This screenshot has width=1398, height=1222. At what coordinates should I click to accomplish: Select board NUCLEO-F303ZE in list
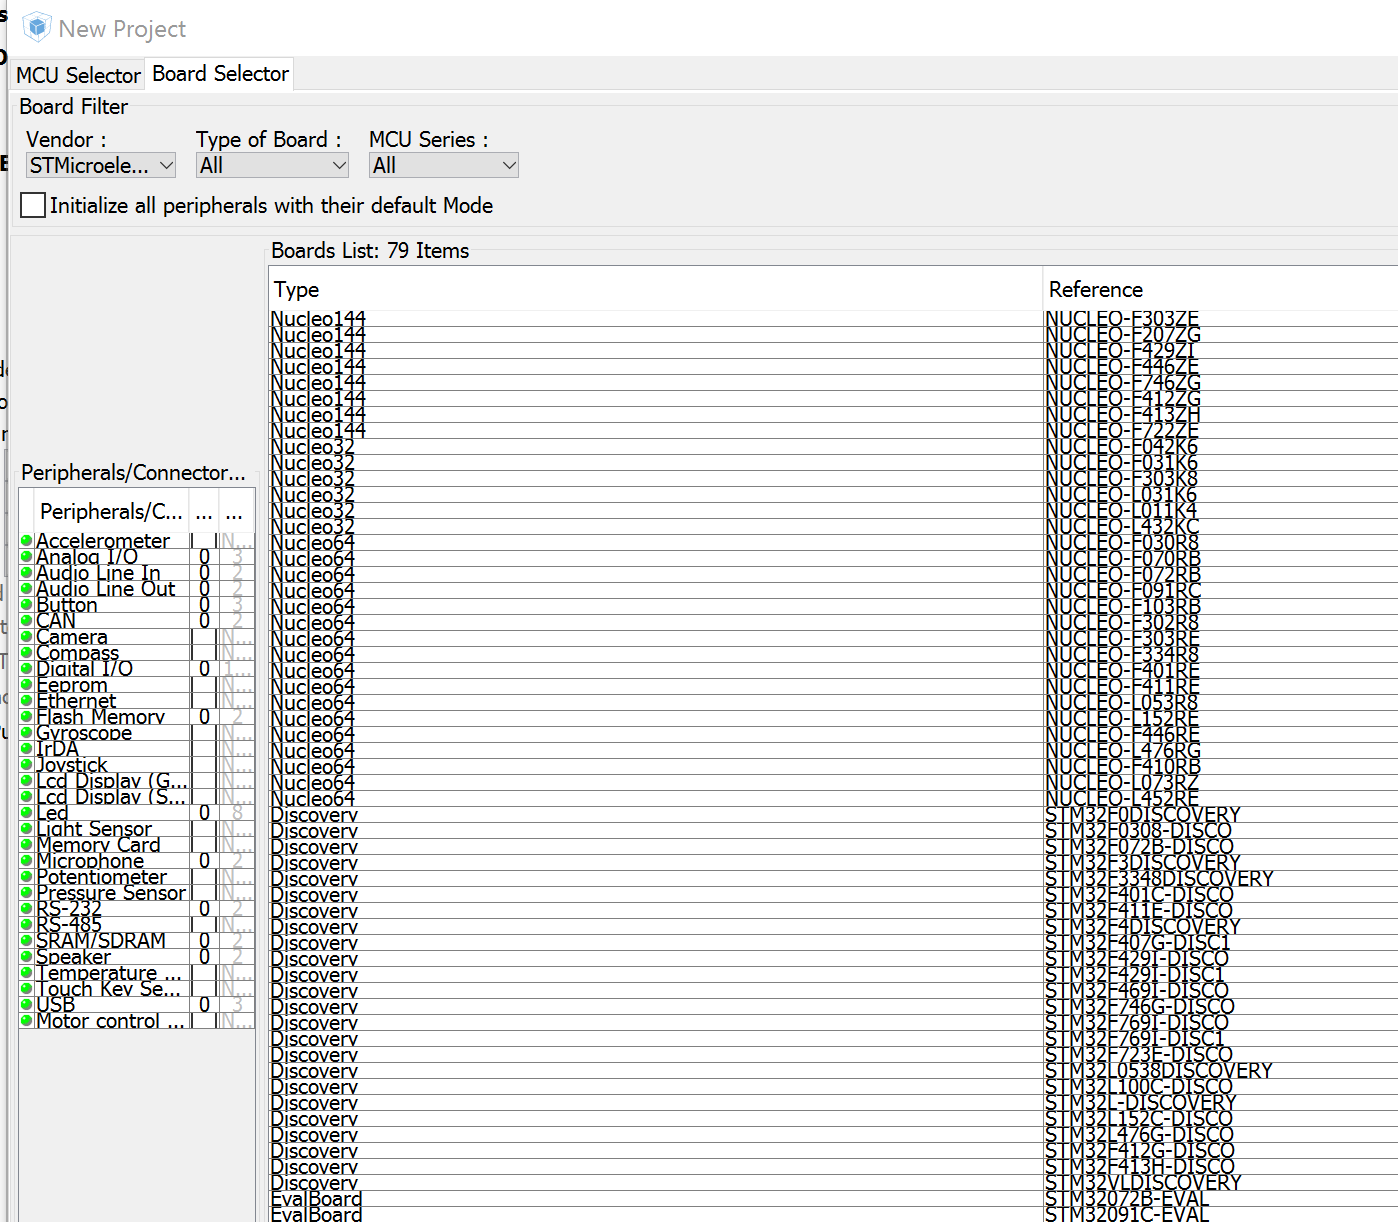tap(834, 319)
